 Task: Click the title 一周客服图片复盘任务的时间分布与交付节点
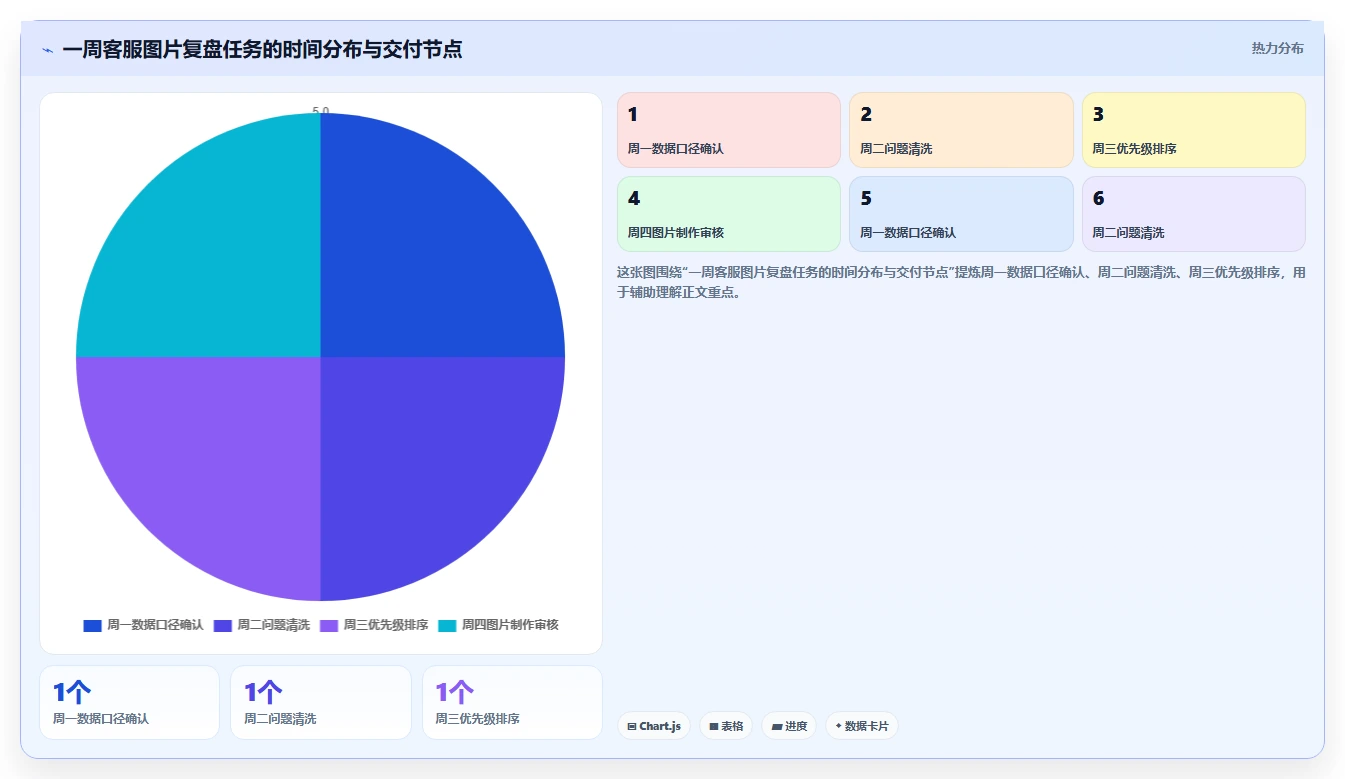click(x=262, y=49)
